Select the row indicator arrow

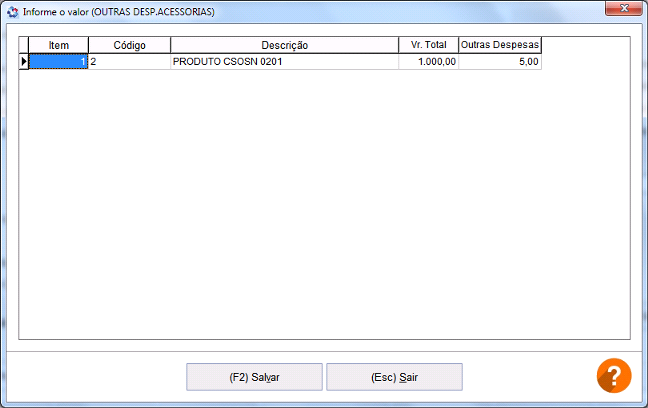[24, 62]
